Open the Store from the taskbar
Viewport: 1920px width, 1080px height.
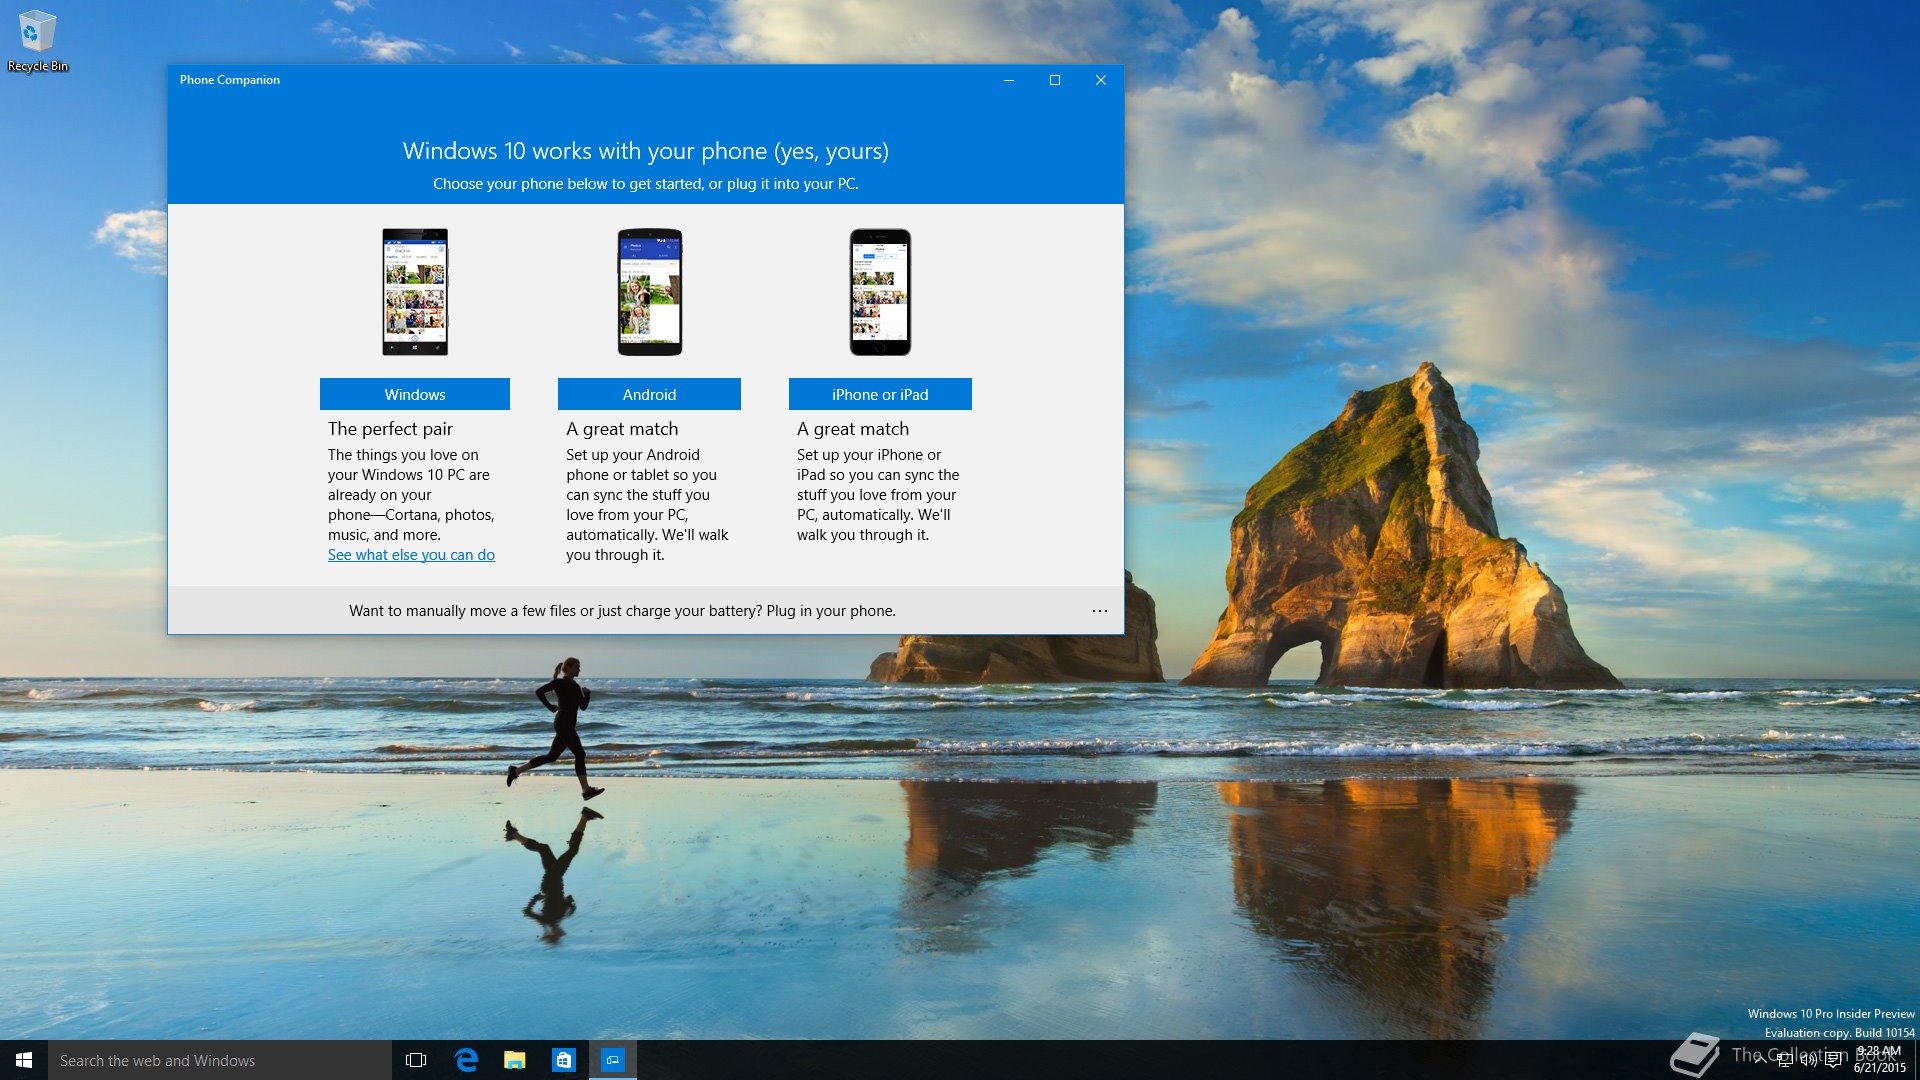click(564, 1060)
